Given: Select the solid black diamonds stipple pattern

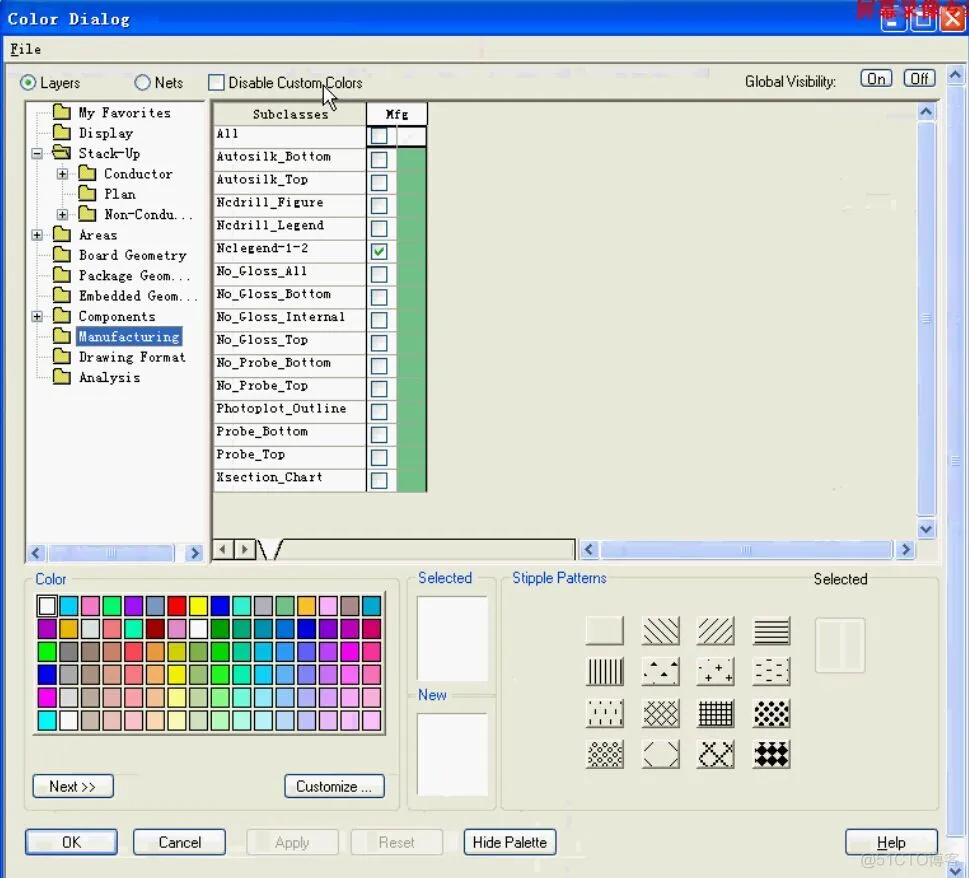Looking at the screenshot, I should click(771, 754).
